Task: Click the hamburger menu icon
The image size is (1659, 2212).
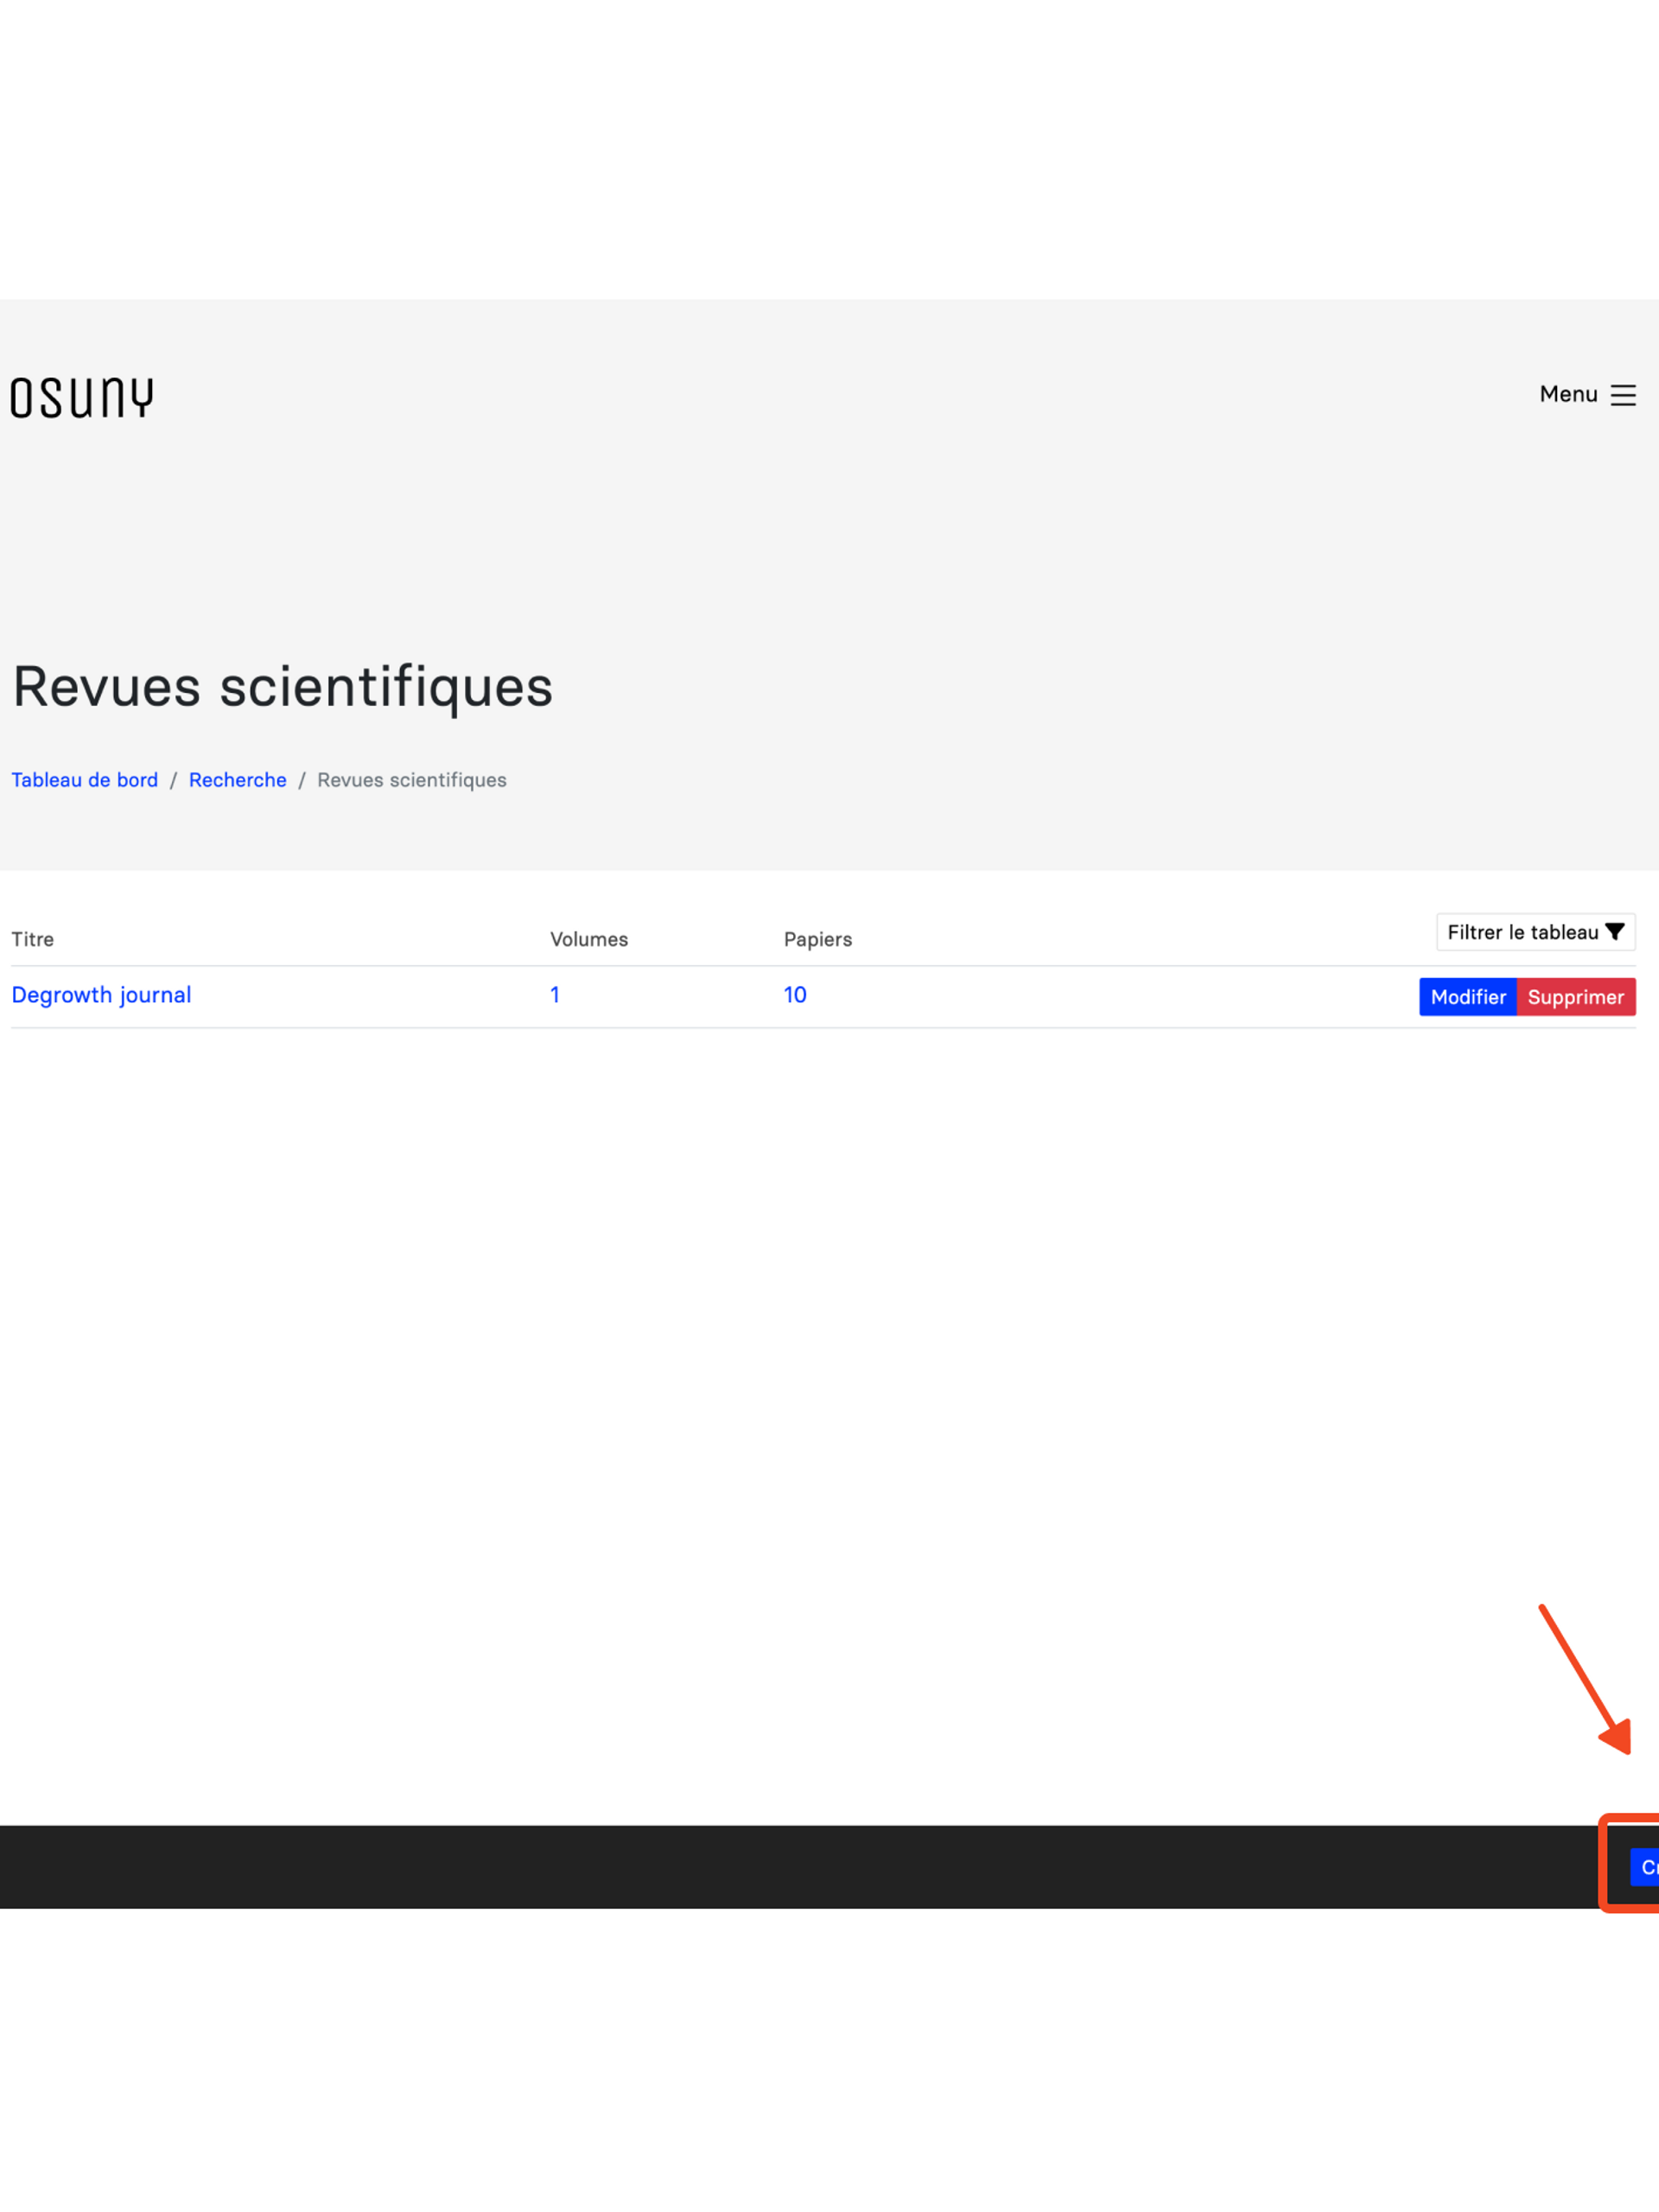Action: tap(1623, 395)
